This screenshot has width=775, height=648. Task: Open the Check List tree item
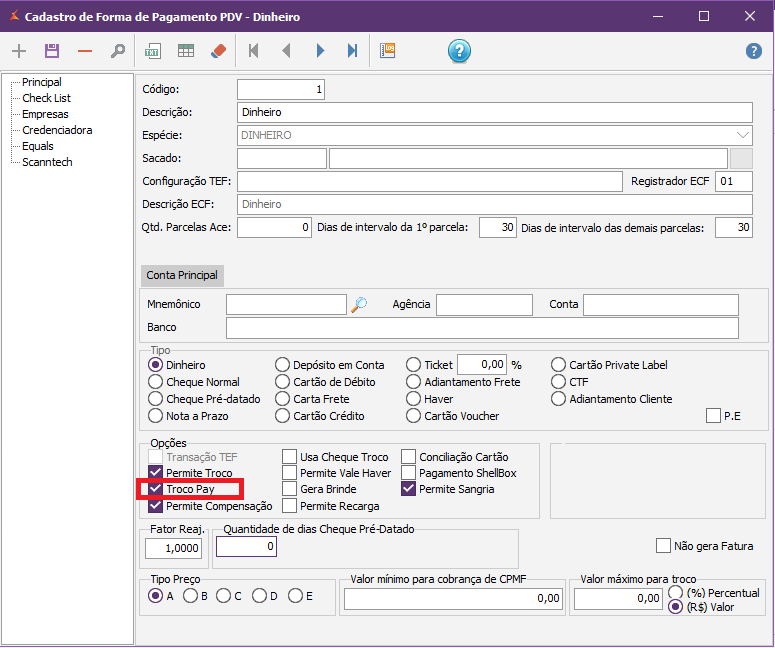[x=46, y=98]
